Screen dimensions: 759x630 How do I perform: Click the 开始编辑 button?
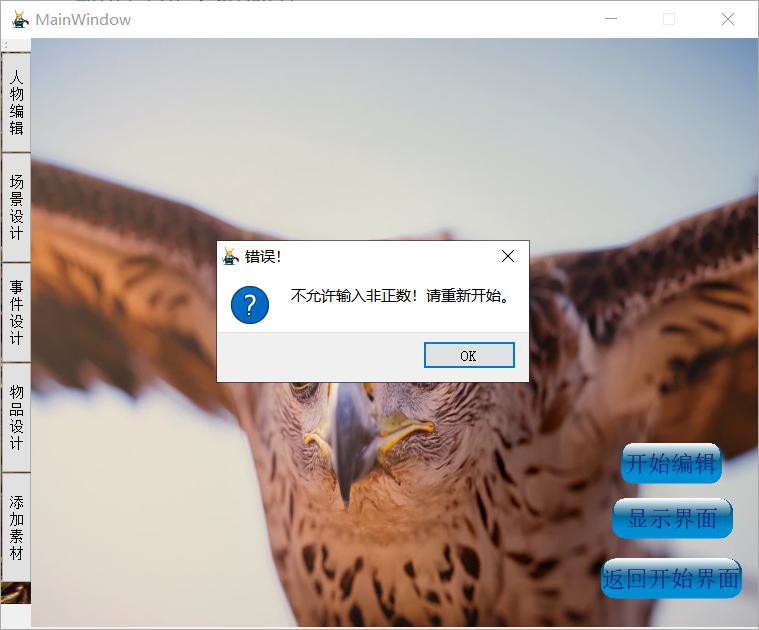[671, 464]
